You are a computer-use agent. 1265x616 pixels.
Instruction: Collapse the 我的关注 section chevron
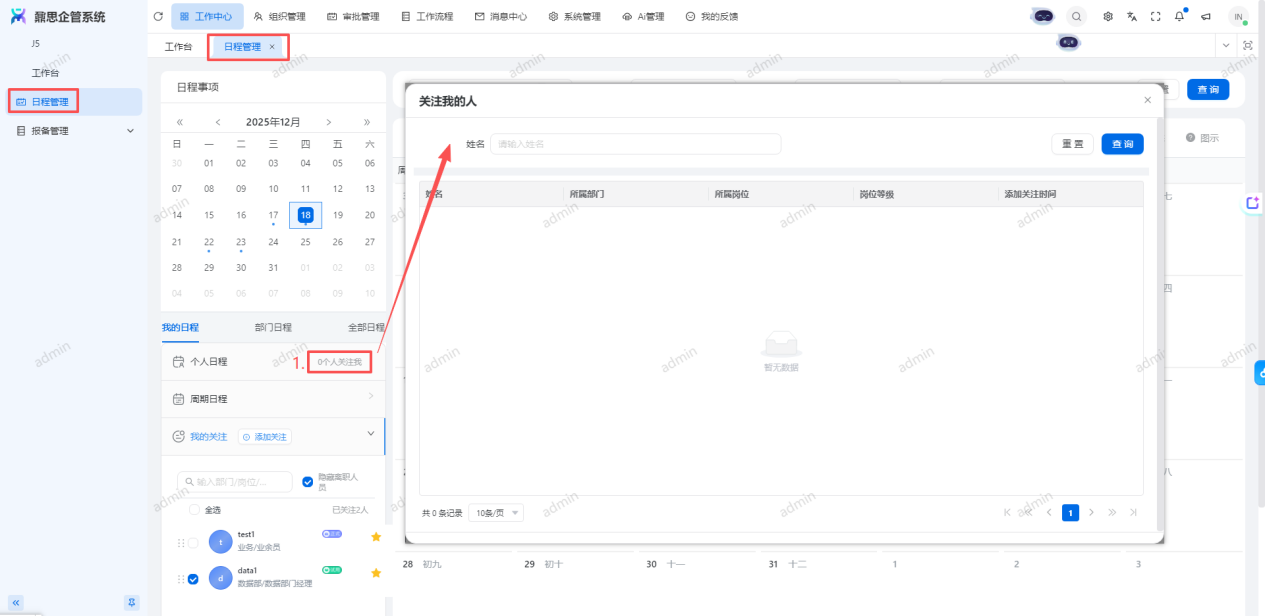pos(371,434)
